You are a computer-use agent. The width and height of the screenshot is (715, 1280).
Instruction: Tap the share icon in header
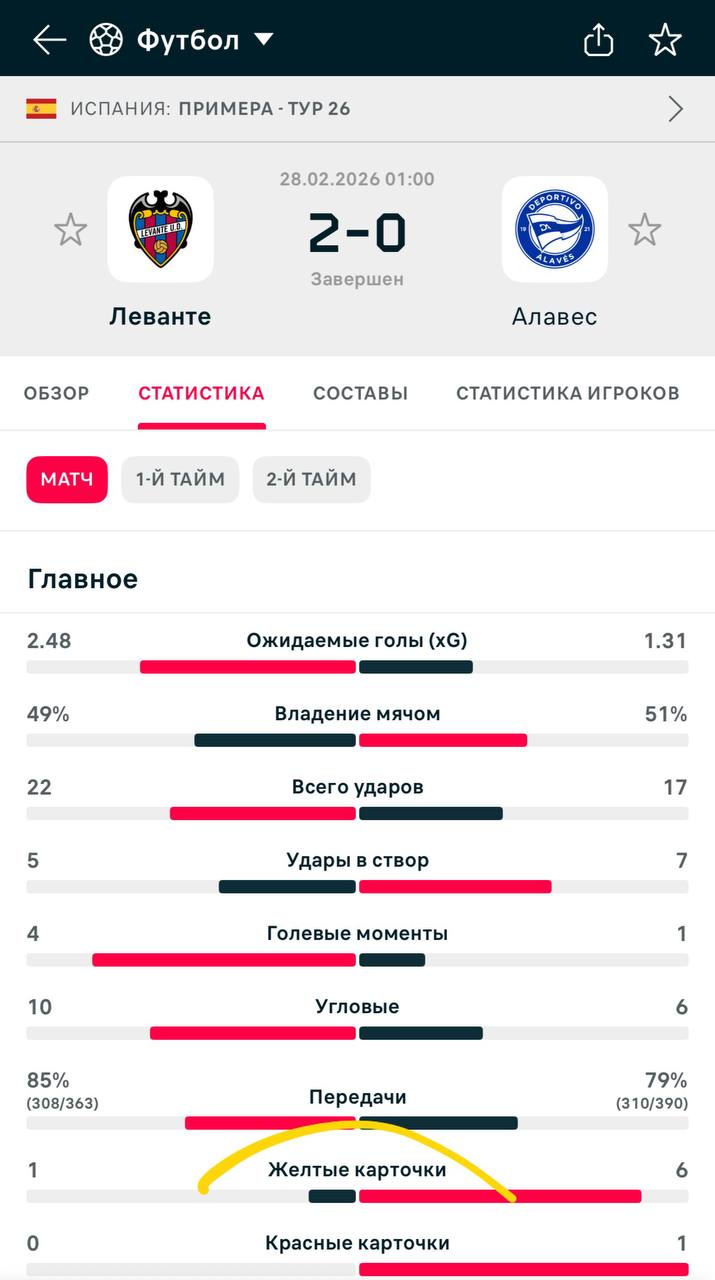point(598,40)
